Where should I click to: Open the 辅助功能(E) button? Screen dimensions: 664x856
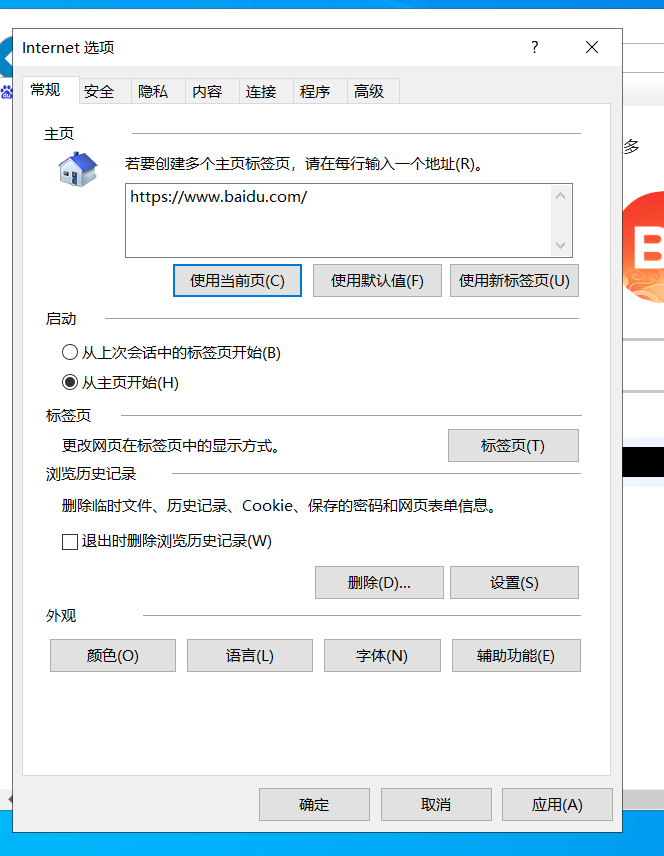tap(516, 655)
